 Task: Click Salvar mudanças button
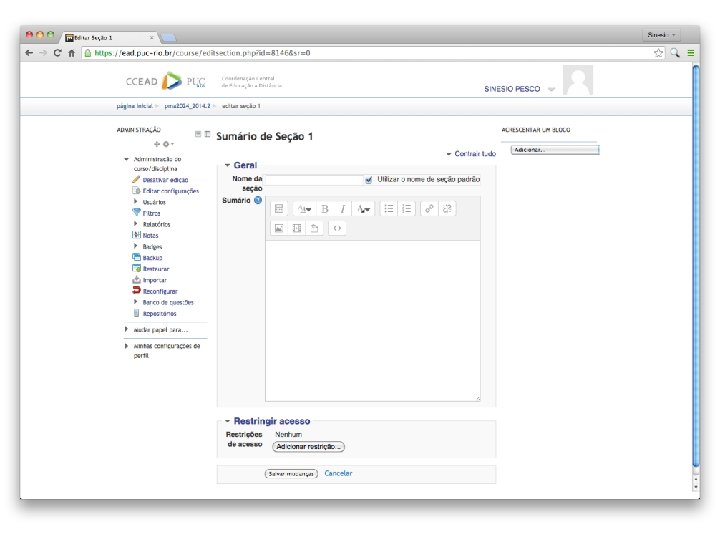(x=291, y=473)
